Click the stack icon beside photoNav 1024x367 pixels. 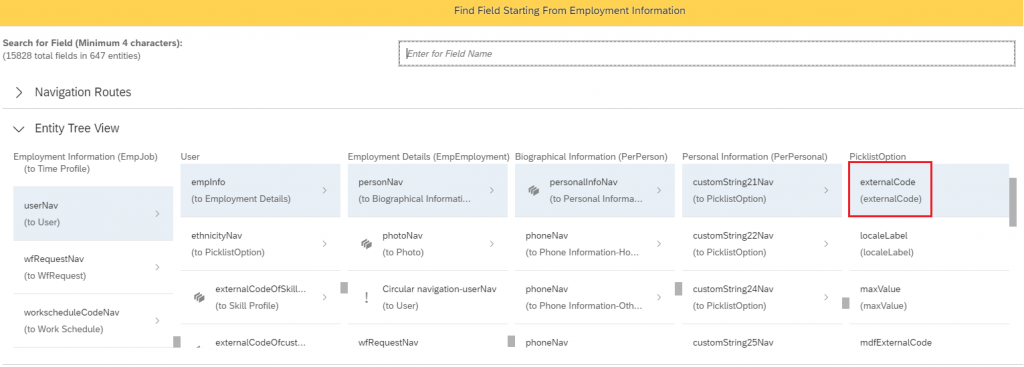(x=366, y=244)
